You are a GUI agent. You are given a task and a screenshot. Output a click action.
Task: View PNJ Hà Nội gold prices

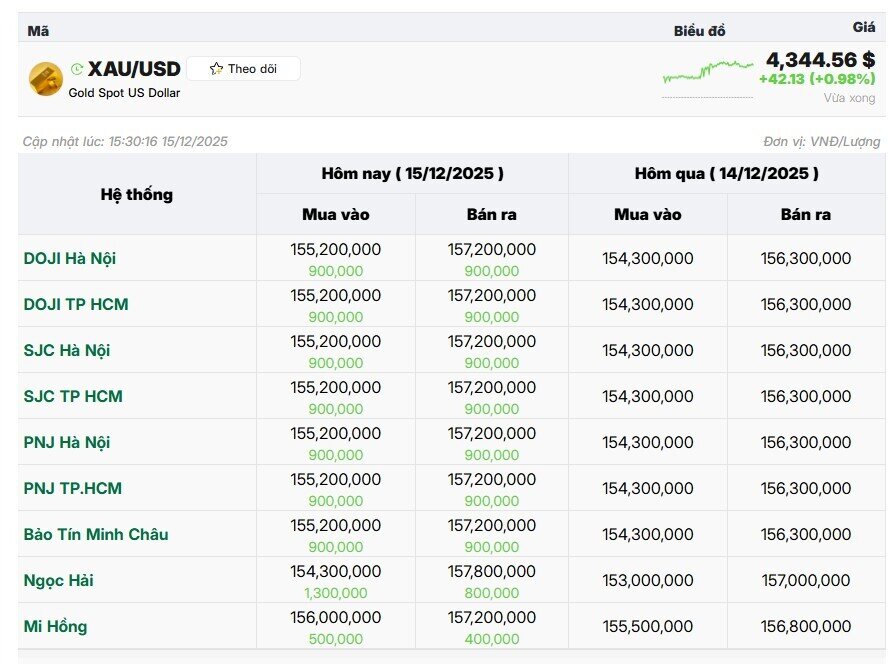pyautogui.click(x=67, y=442)
